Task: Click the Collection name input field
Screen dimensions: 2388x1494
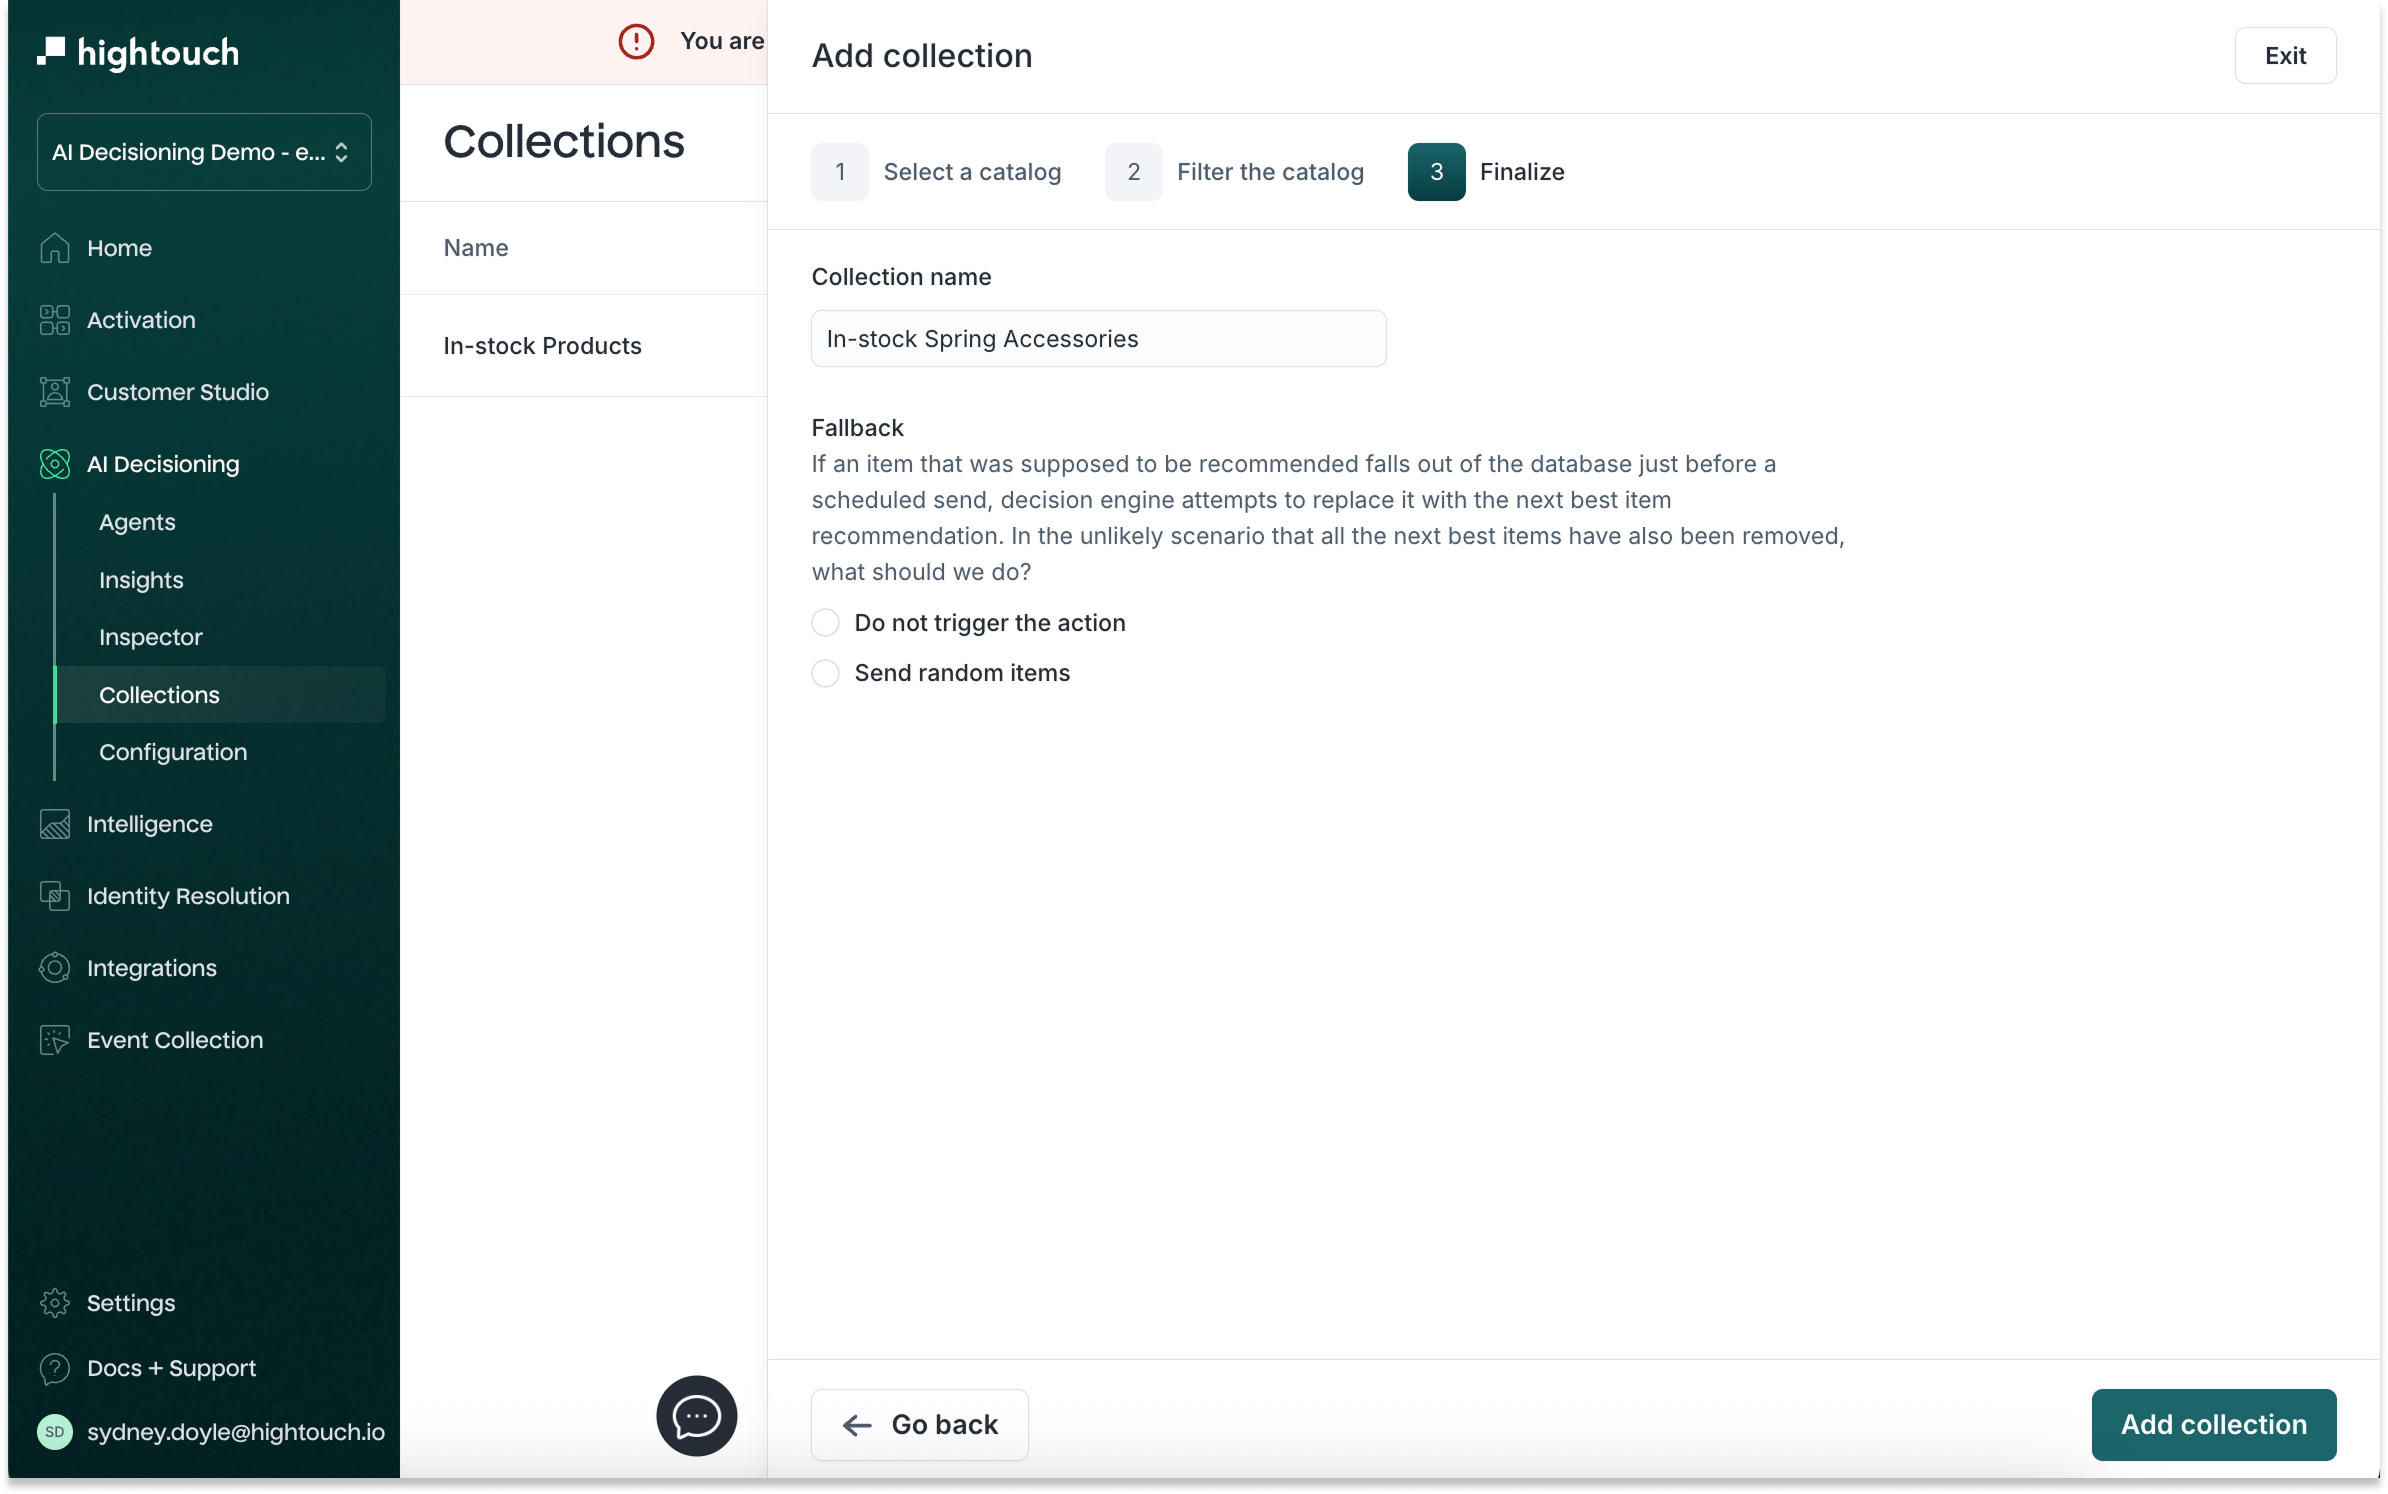Action: click(1098, 339)
